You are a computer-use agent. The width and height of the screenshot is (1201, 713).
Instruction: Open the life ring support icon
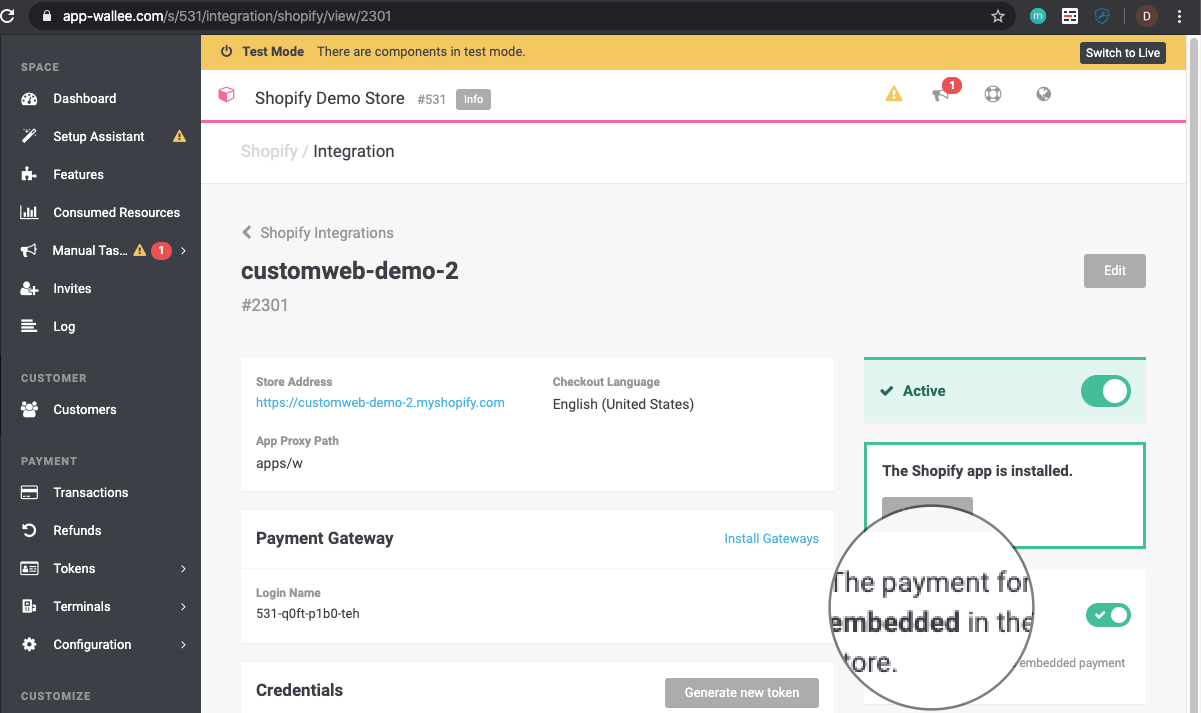click(x=992, y=94)
